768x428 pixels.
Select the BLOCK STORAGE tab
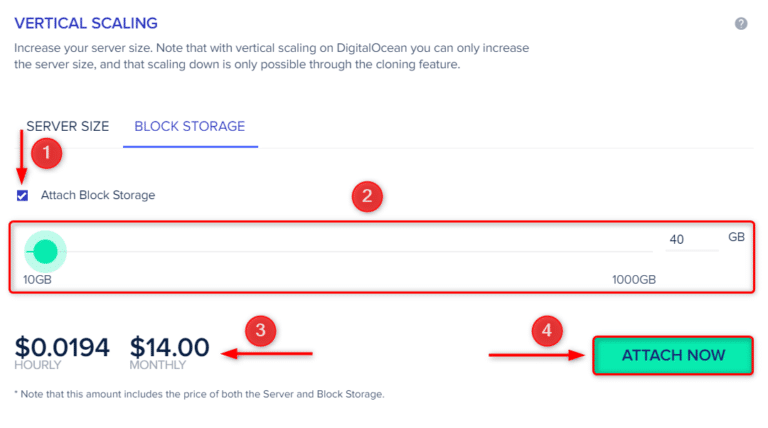coord(189,127)
